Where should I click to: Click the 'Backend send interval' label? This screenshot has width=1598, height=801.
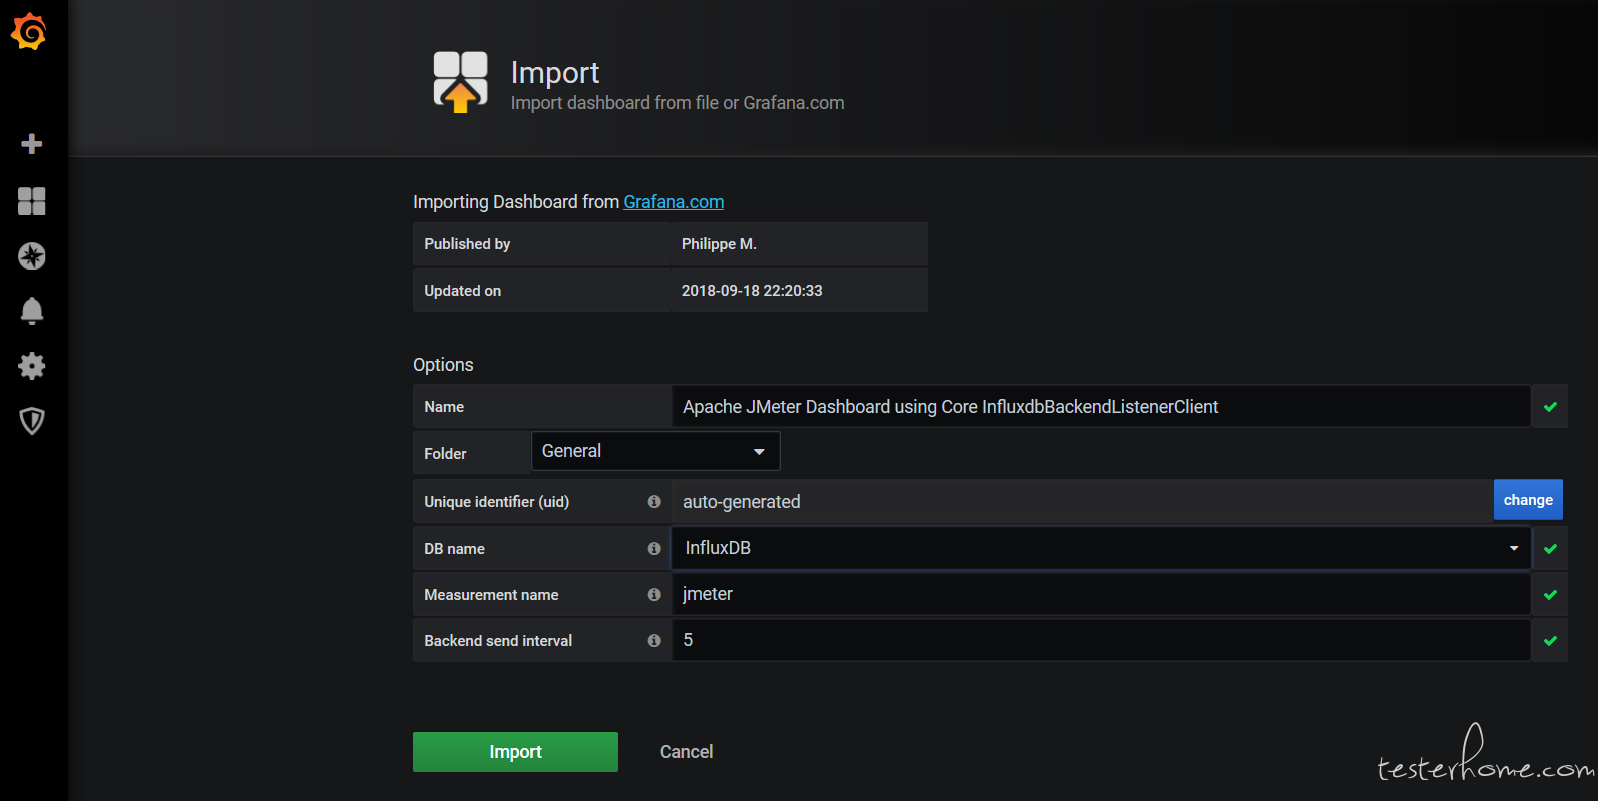tap(498, 641)
